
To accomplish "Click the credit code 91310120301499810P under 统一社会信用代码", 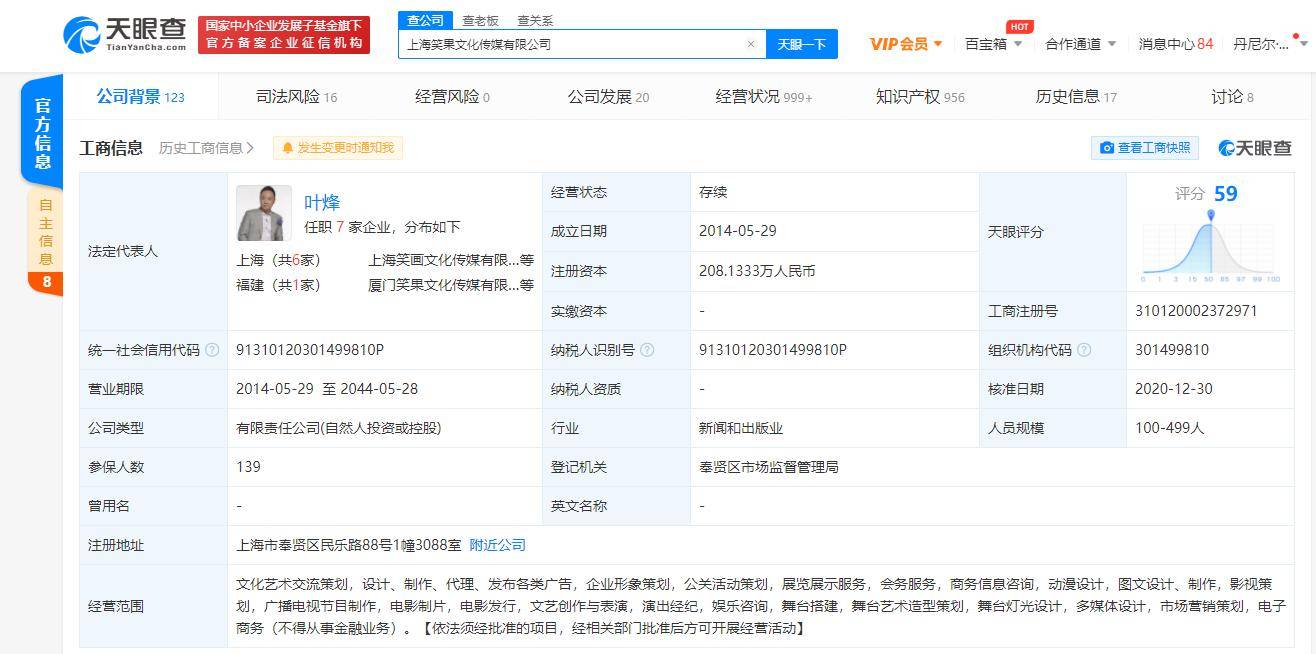I will point(310,350).
